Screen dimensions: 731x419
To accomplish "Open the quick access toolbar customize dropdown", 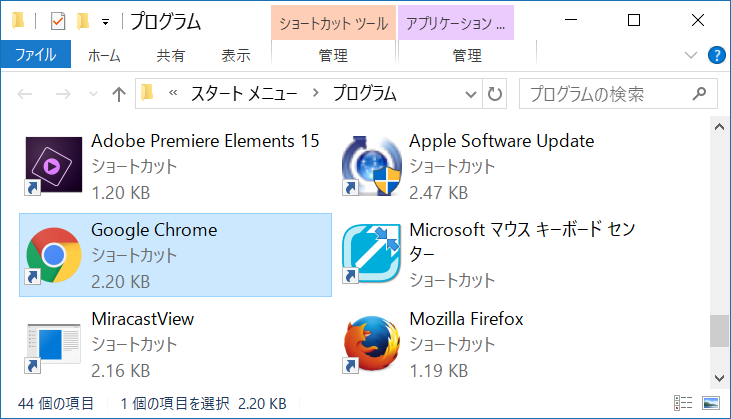I will click(x=106, y=22).
